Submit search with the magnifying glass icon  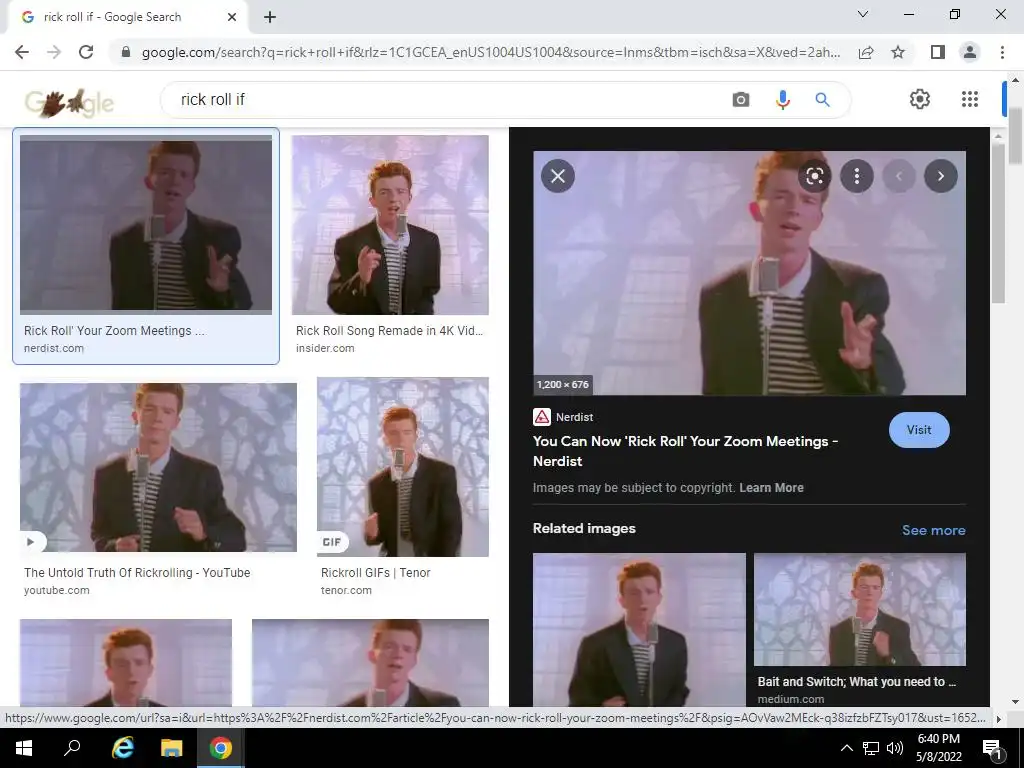click(823, 100)
